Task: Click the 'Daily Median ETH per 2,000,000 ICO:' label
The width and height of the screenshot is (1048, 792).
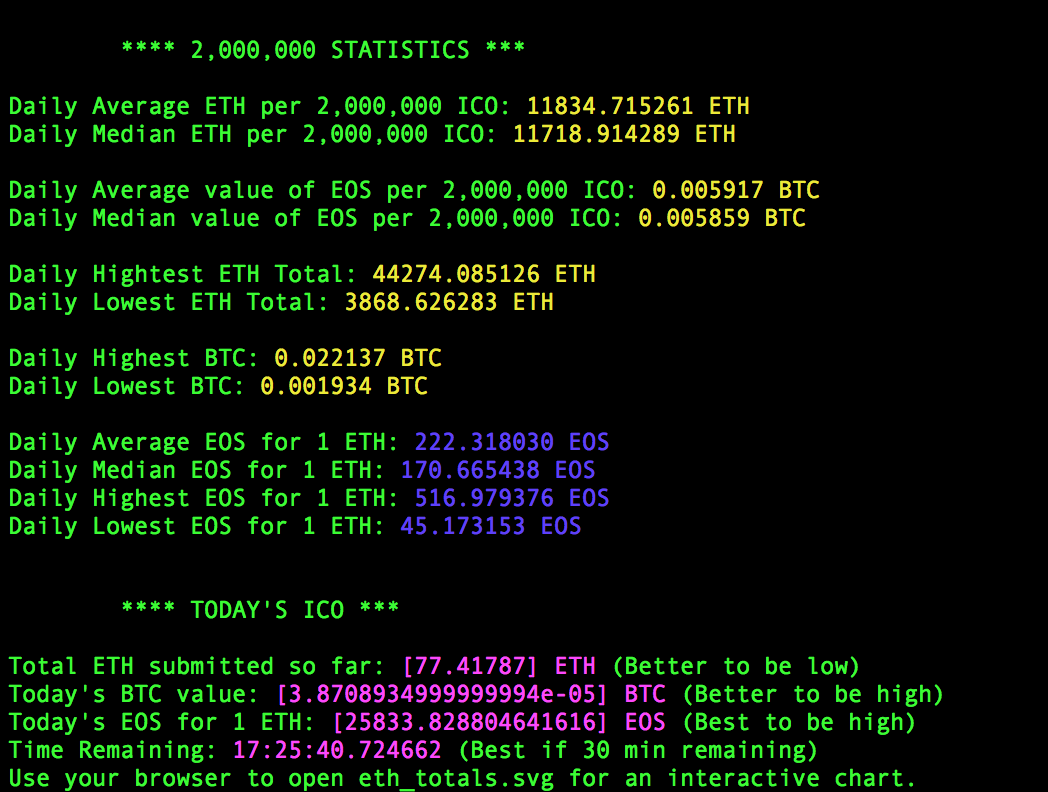Action: (x=253, y=134)
